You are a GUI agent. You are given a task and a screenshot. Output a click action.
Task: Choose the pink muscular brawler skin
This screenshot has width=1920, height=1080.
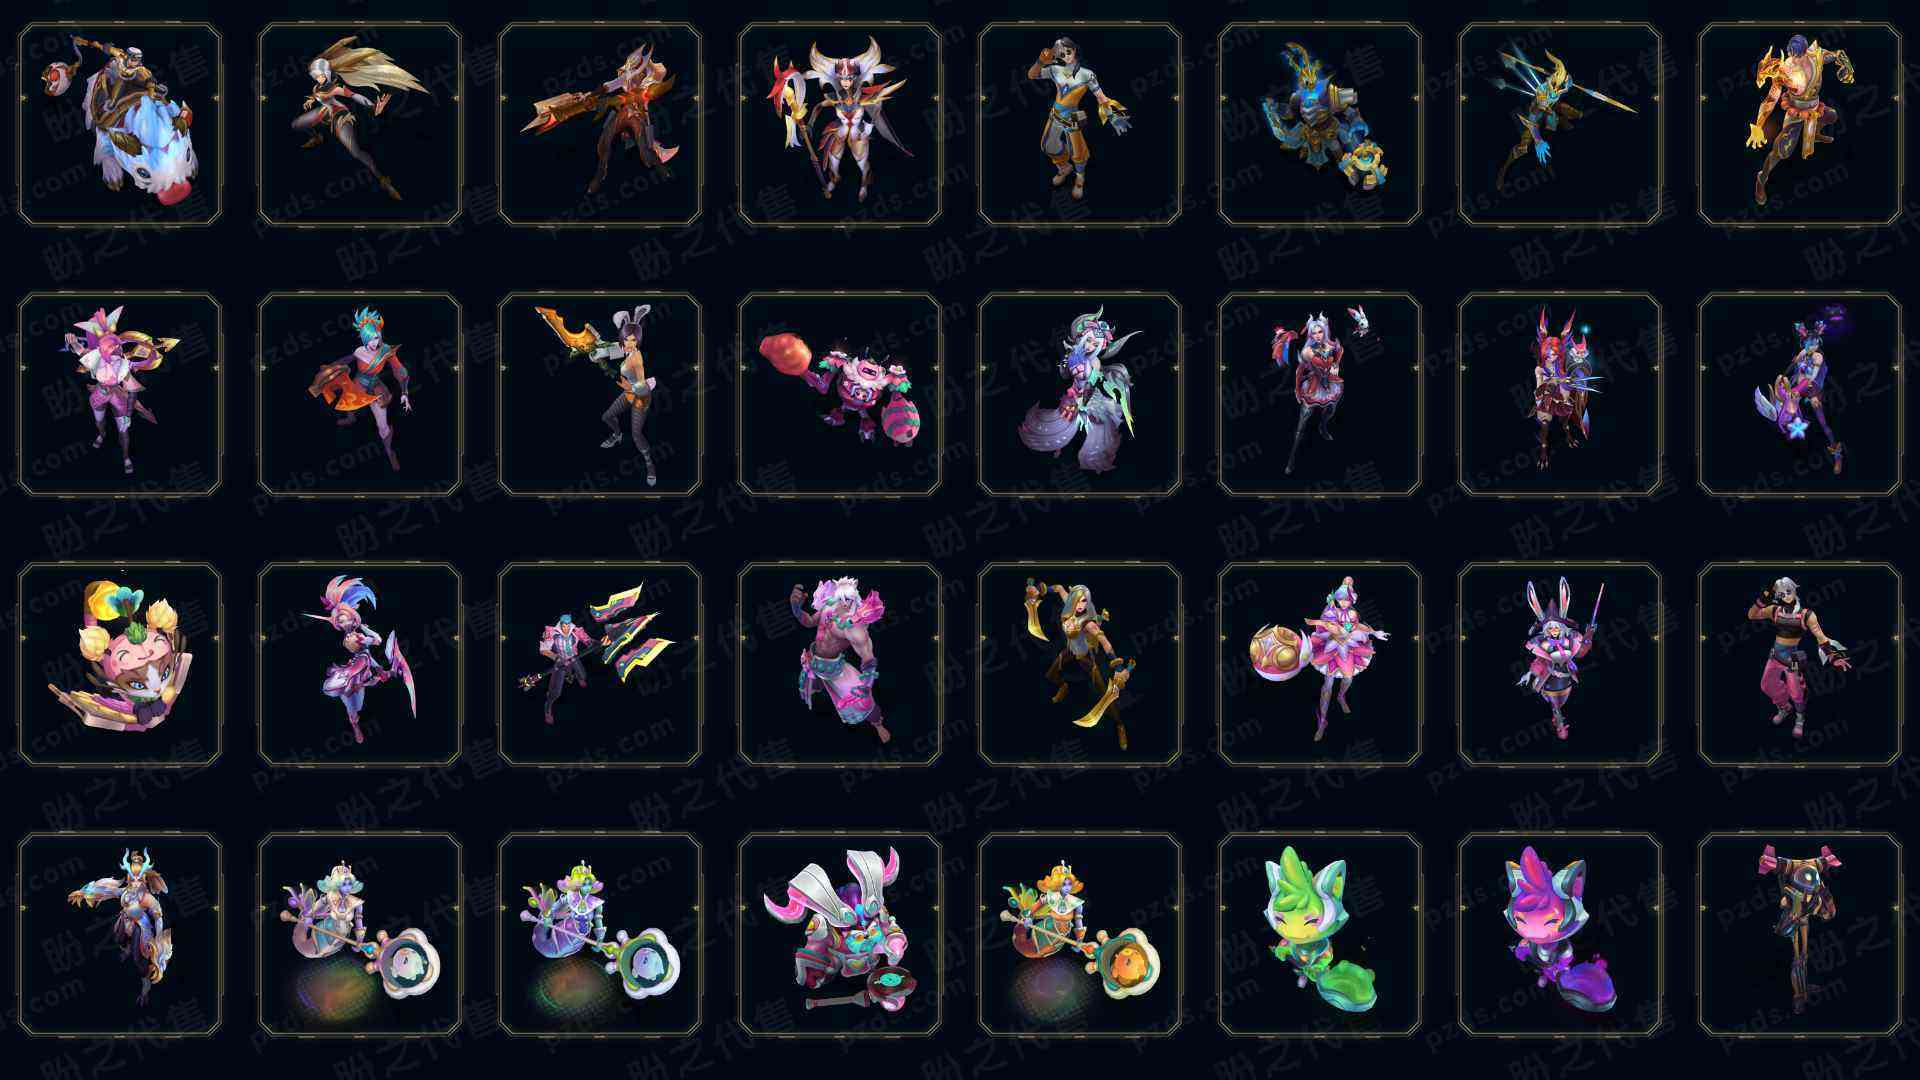(840, 664)
